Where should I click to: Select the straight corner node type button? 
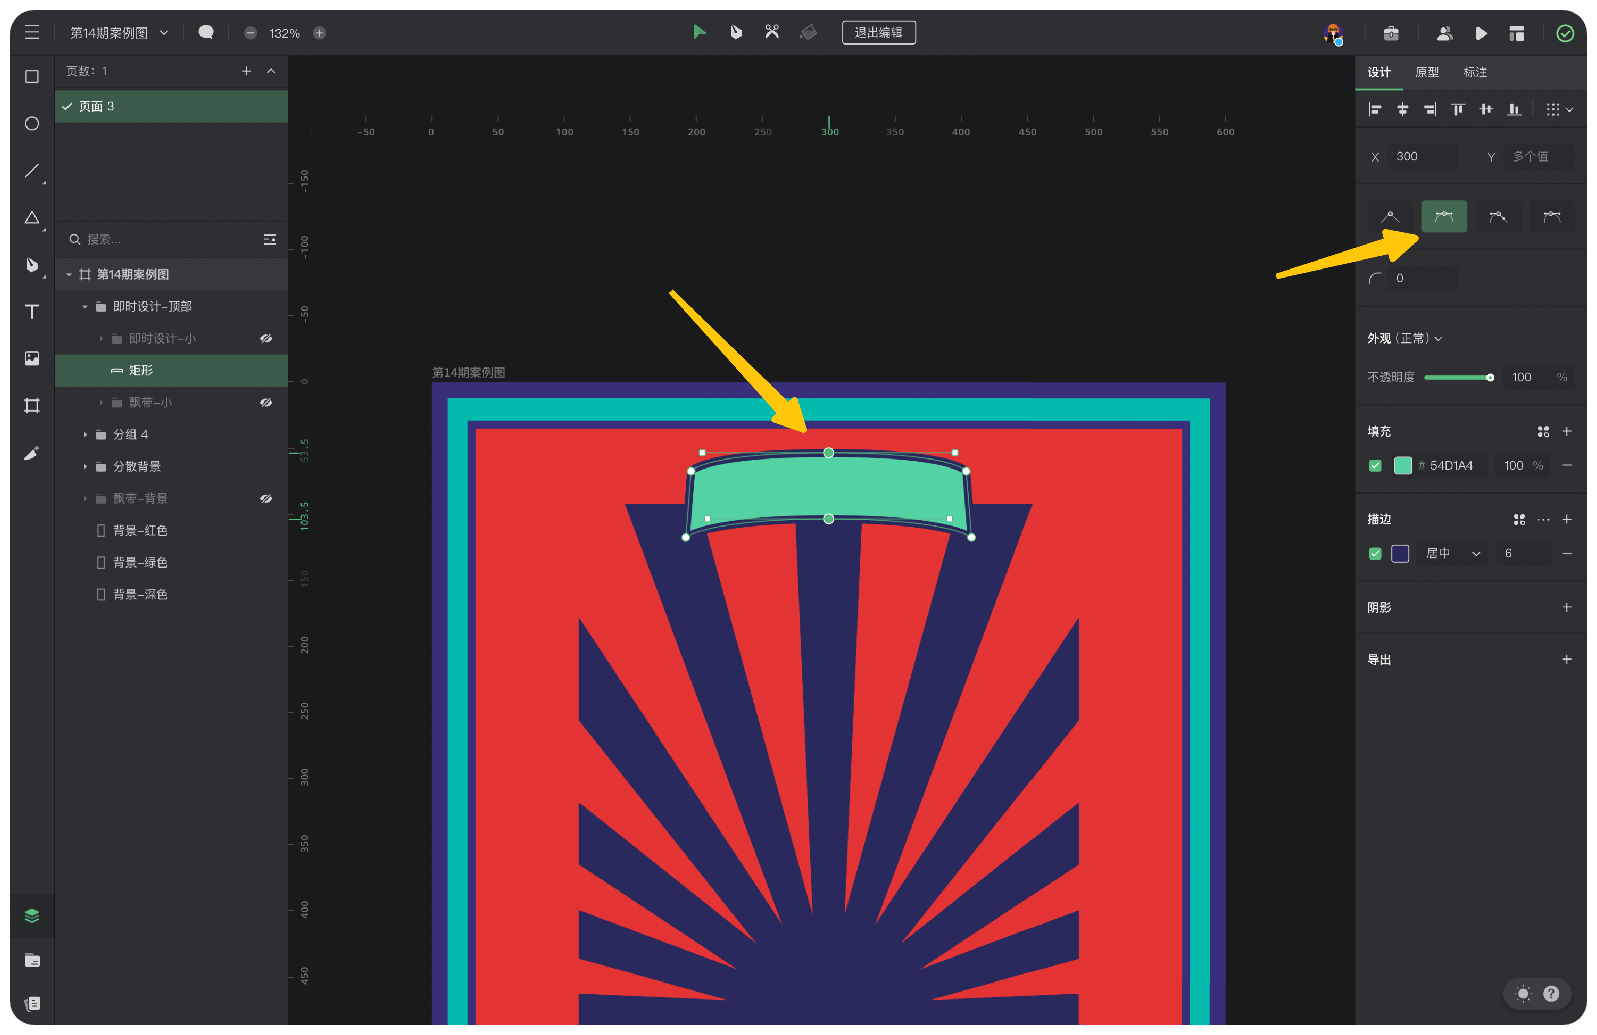(x=1390, y=216)
